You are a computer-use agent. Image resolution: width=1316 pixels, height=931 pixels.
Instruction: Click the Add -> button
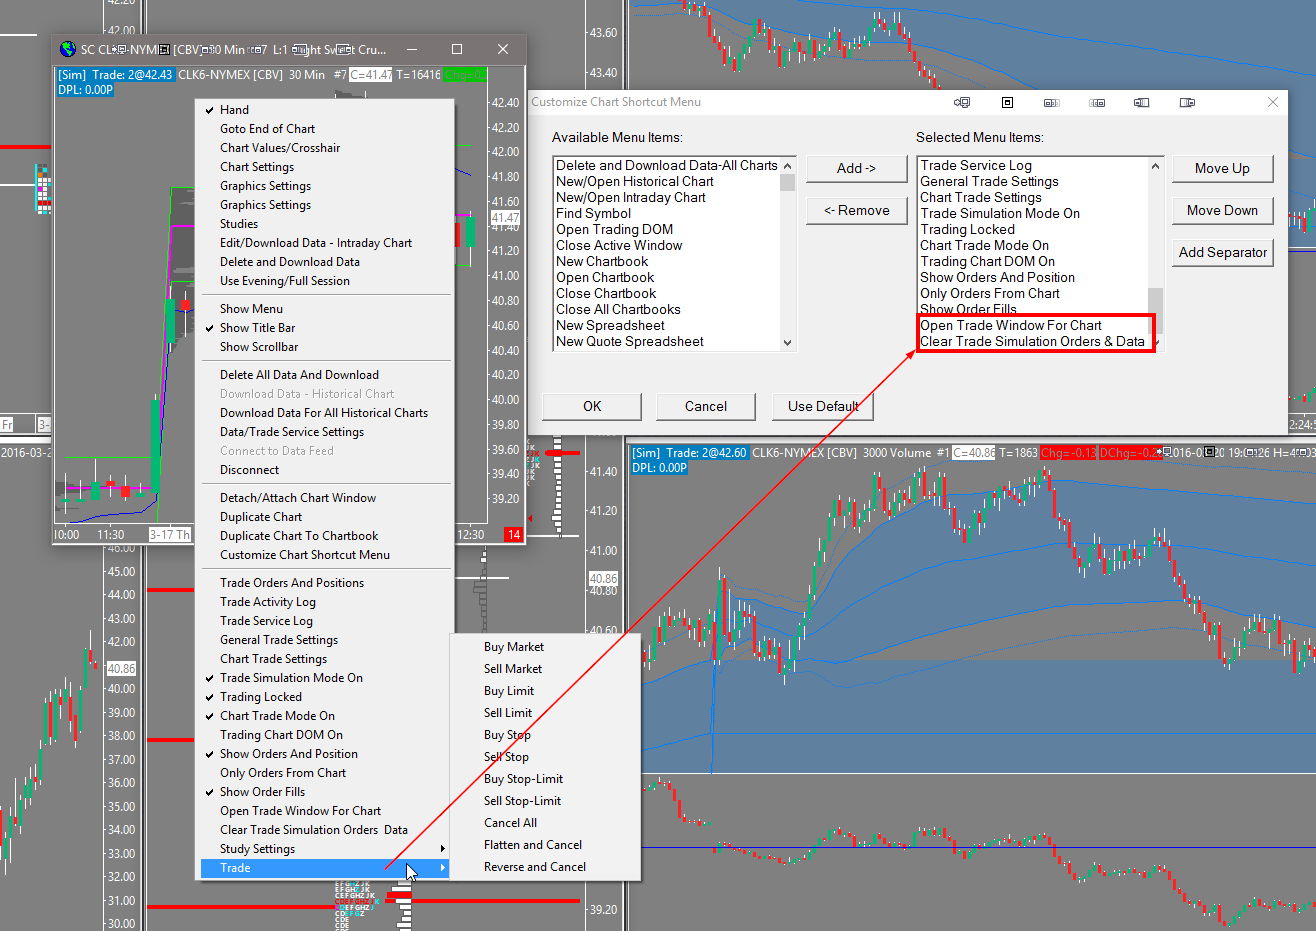pyautogui.click(x=856, y=168)
